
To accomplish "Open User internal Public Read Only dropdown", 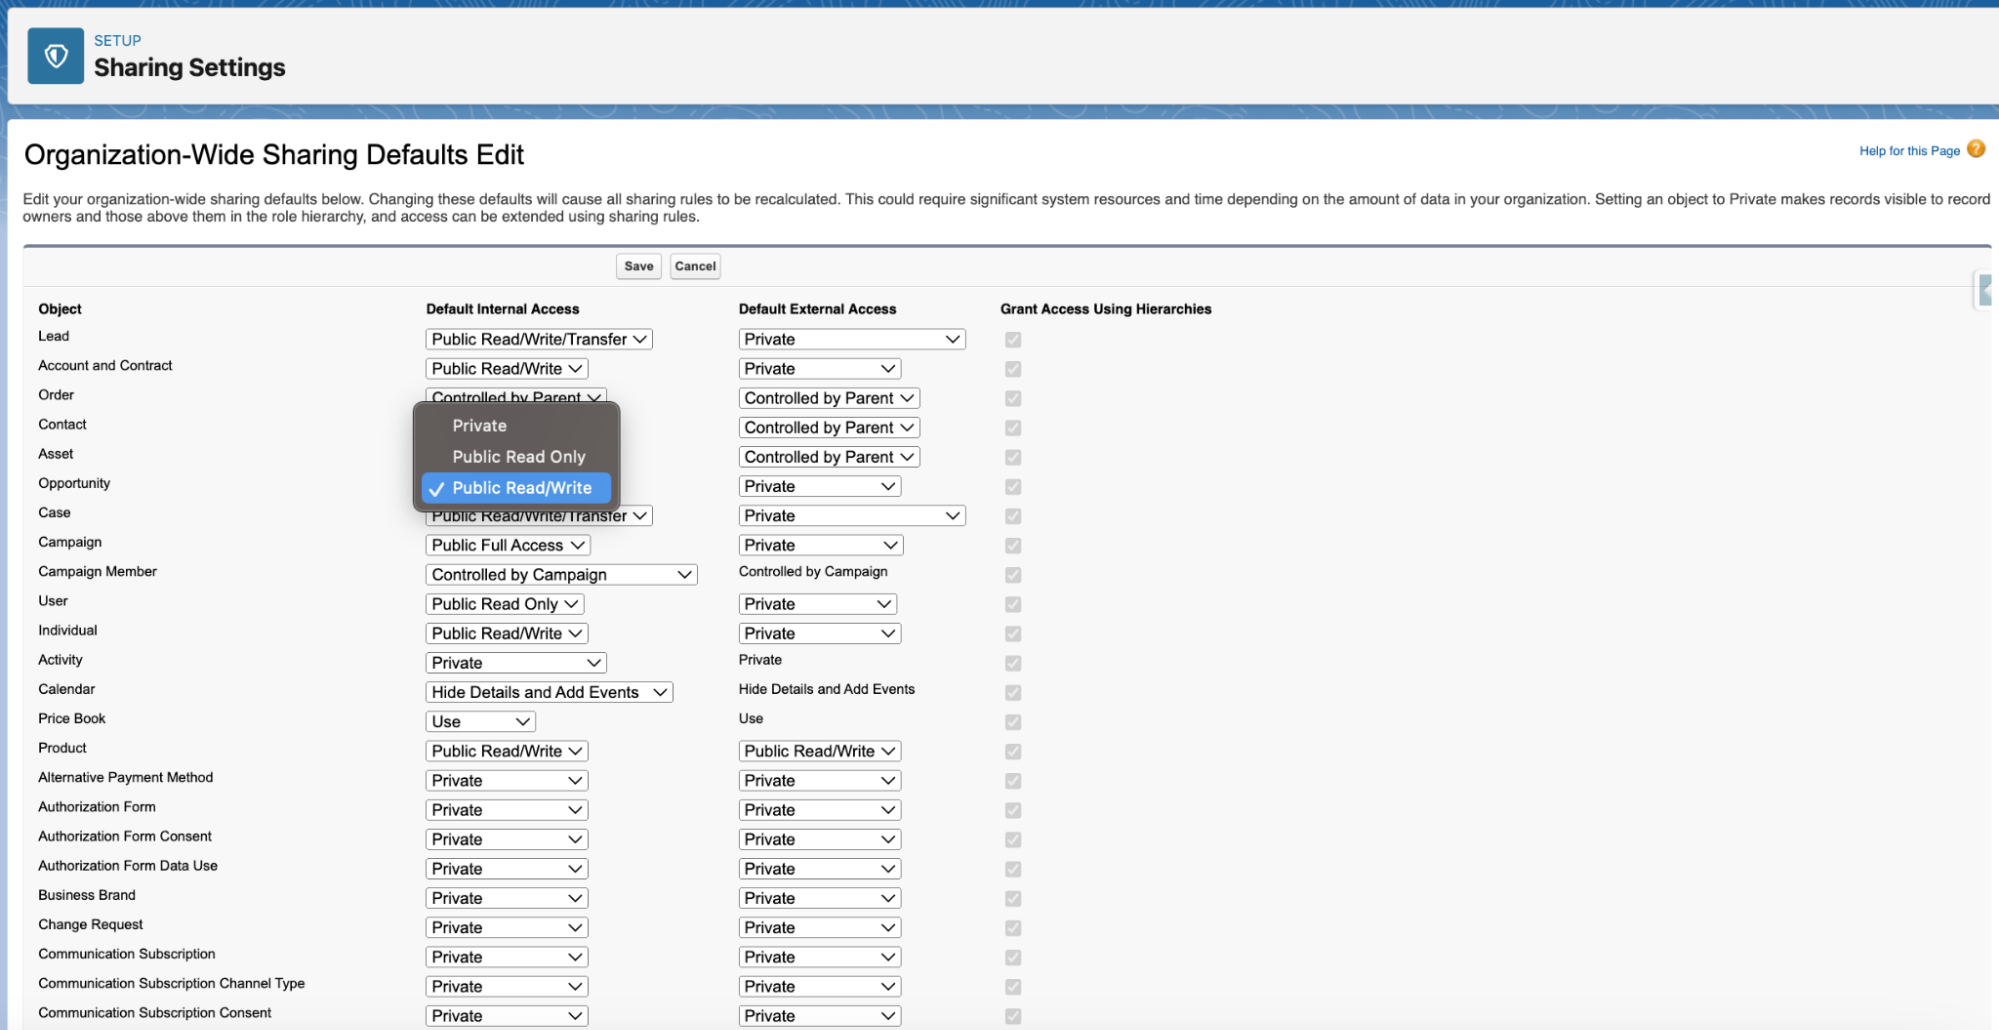I will (505, 605).
